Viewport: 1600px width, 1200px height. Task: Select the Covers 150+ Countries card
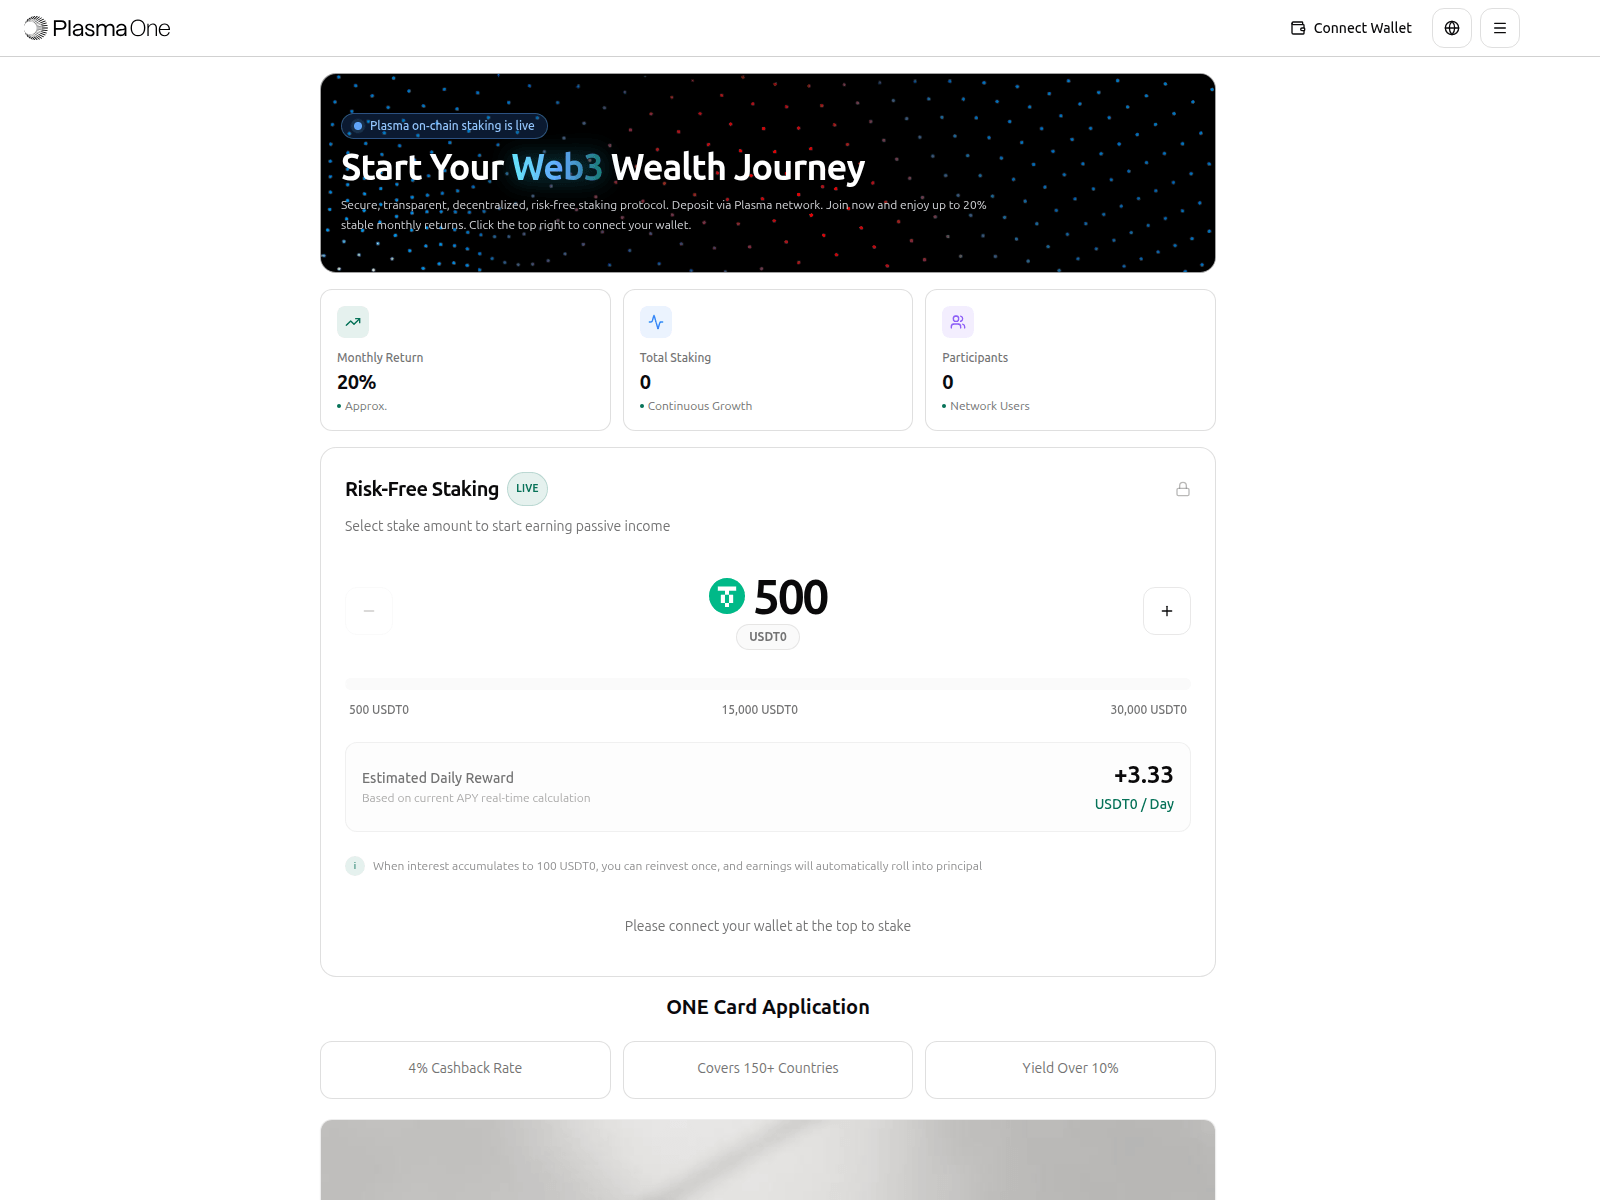click(x=768, y=1070)
